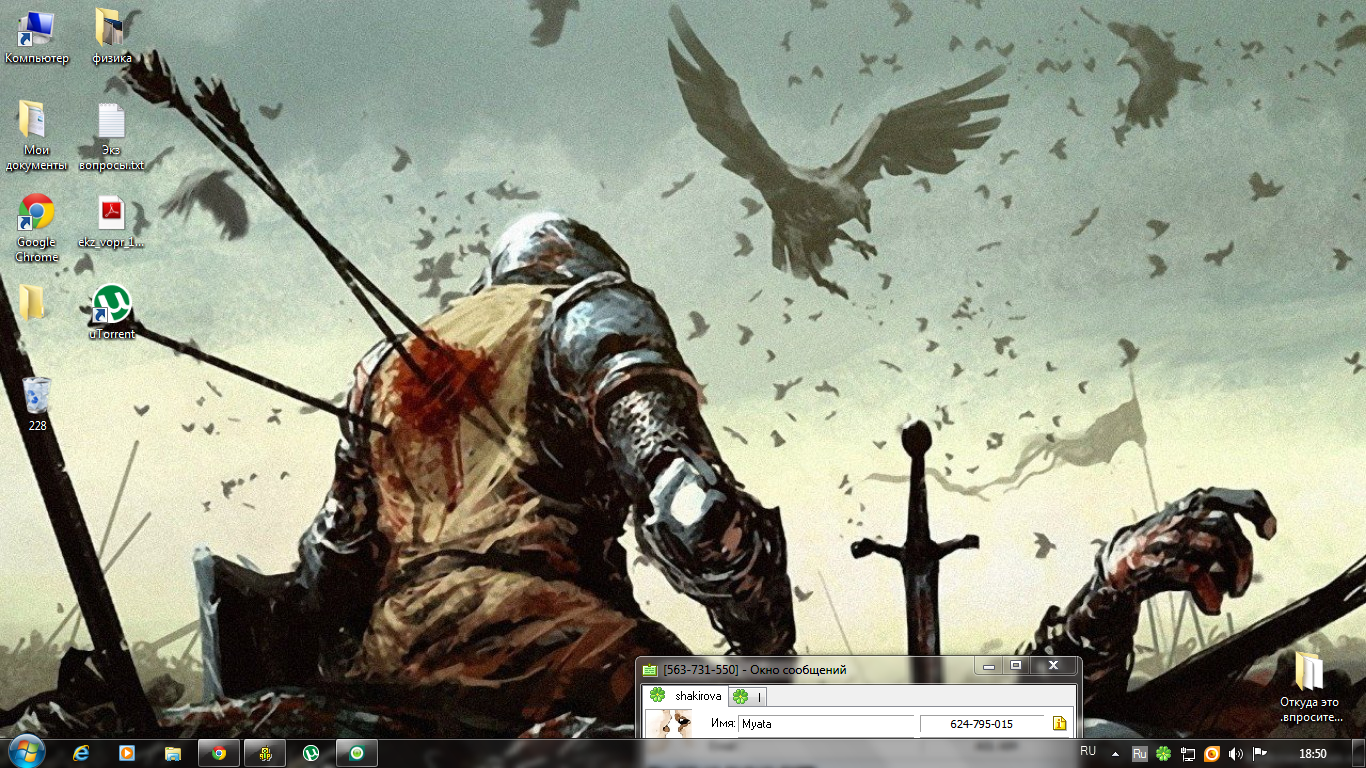This screenshot has height=768, width=1366.
Task: Select the Экз вопросы.txt text file
Action: point(111,136)
